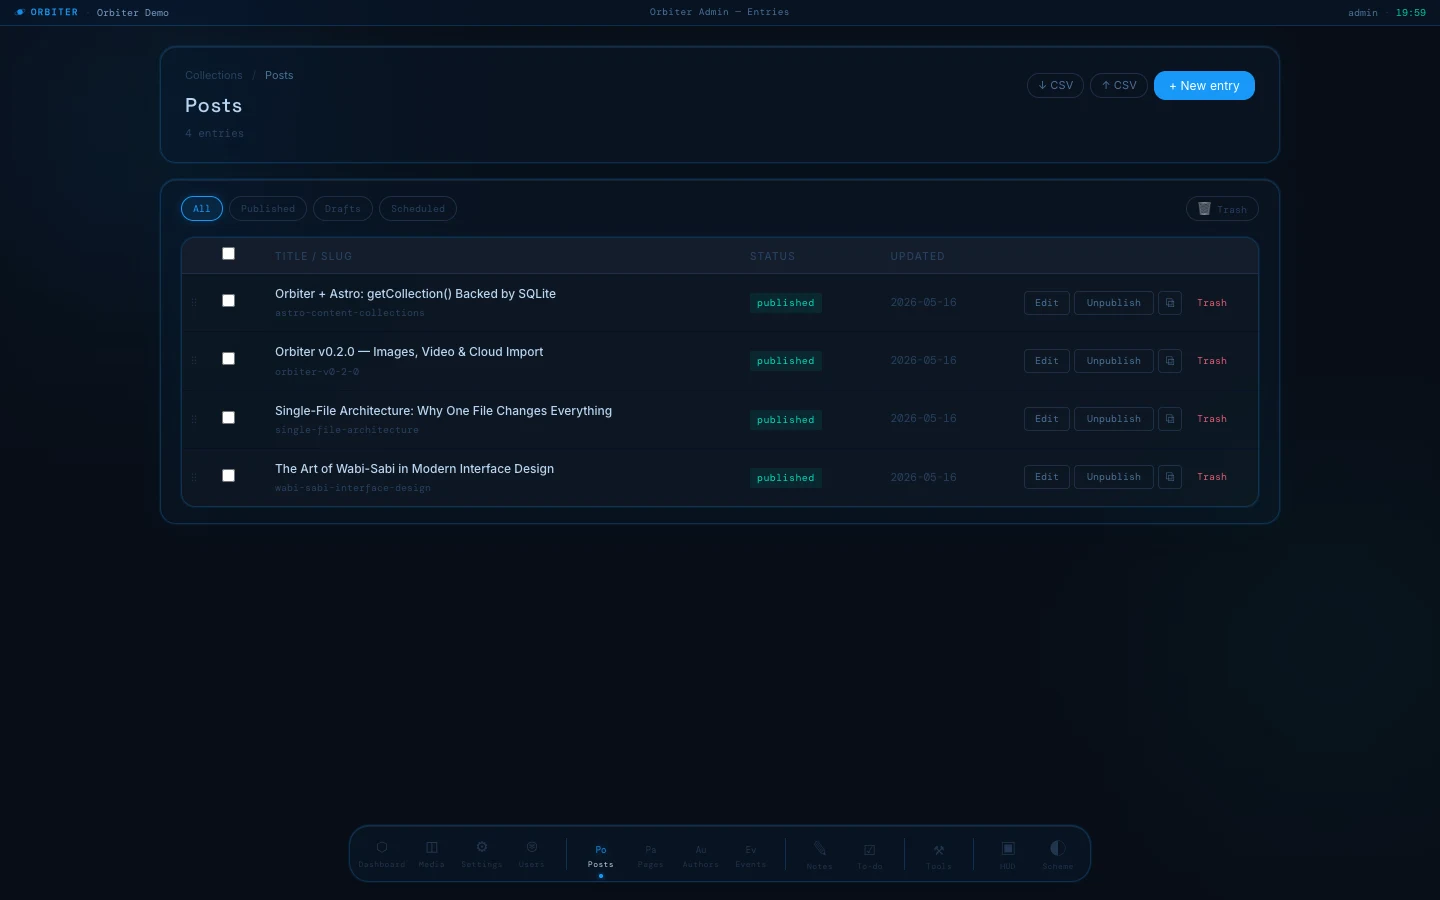Open Events collection in the dock

(751, 856)
